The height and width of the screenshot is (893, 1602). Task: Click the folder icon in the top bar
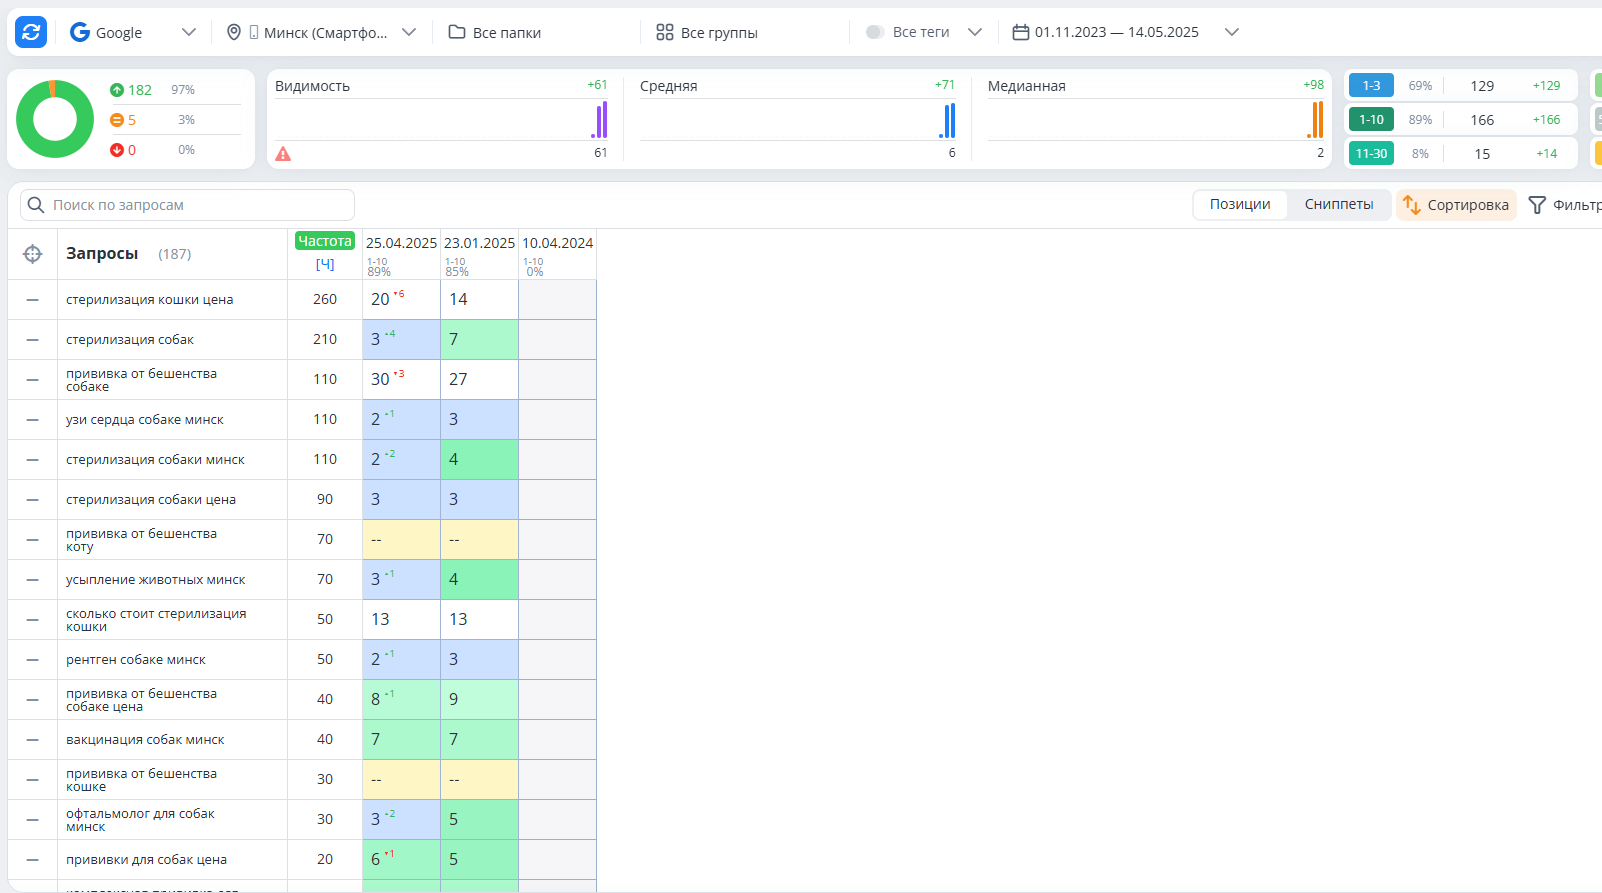coord(457,32)
